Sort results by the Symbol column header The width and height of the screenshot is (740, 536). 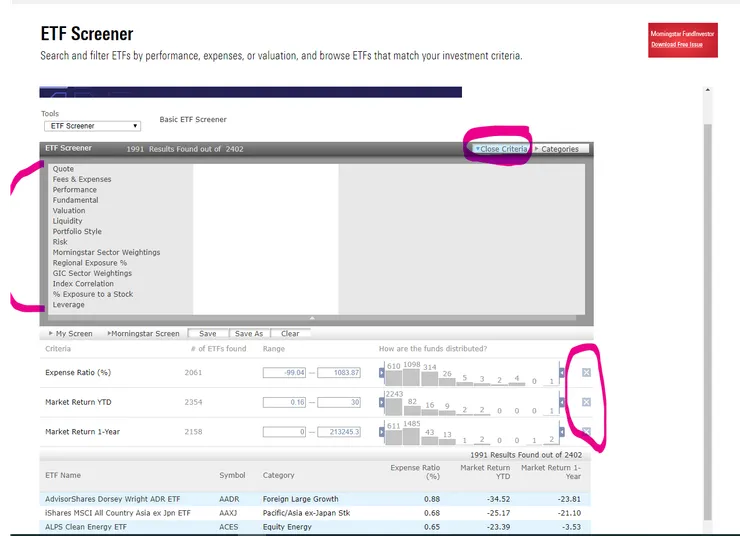tap(232, 475)
